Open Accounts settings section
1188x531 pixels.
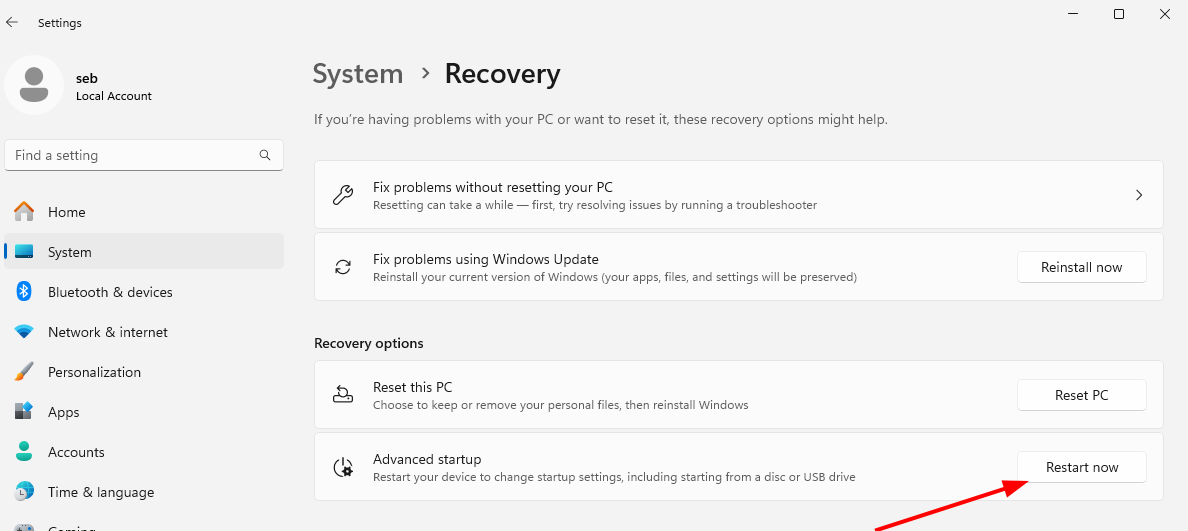[76, 452]
